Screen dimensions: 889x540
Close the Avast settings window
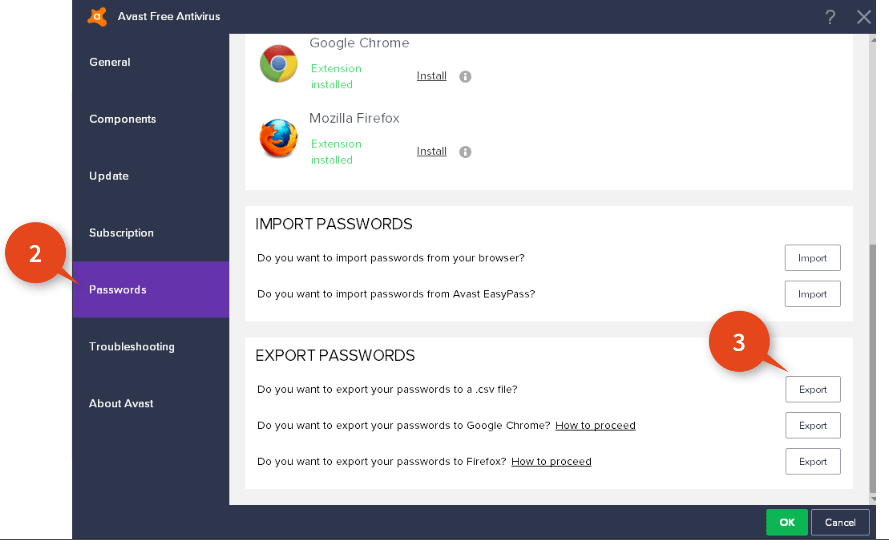click(x=863, y=17)
